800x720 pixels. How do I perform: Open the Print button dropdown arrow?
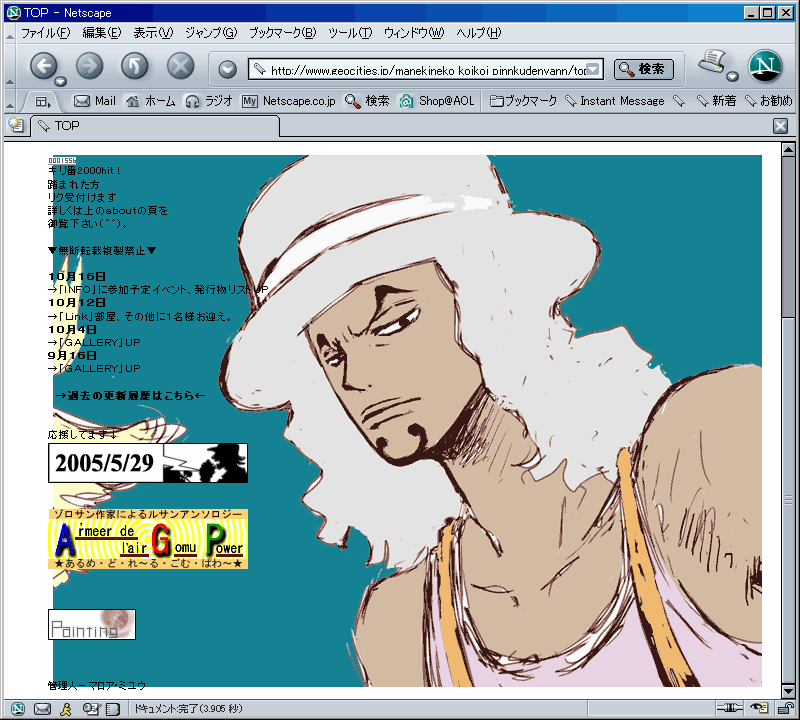(x=733, y=77)
